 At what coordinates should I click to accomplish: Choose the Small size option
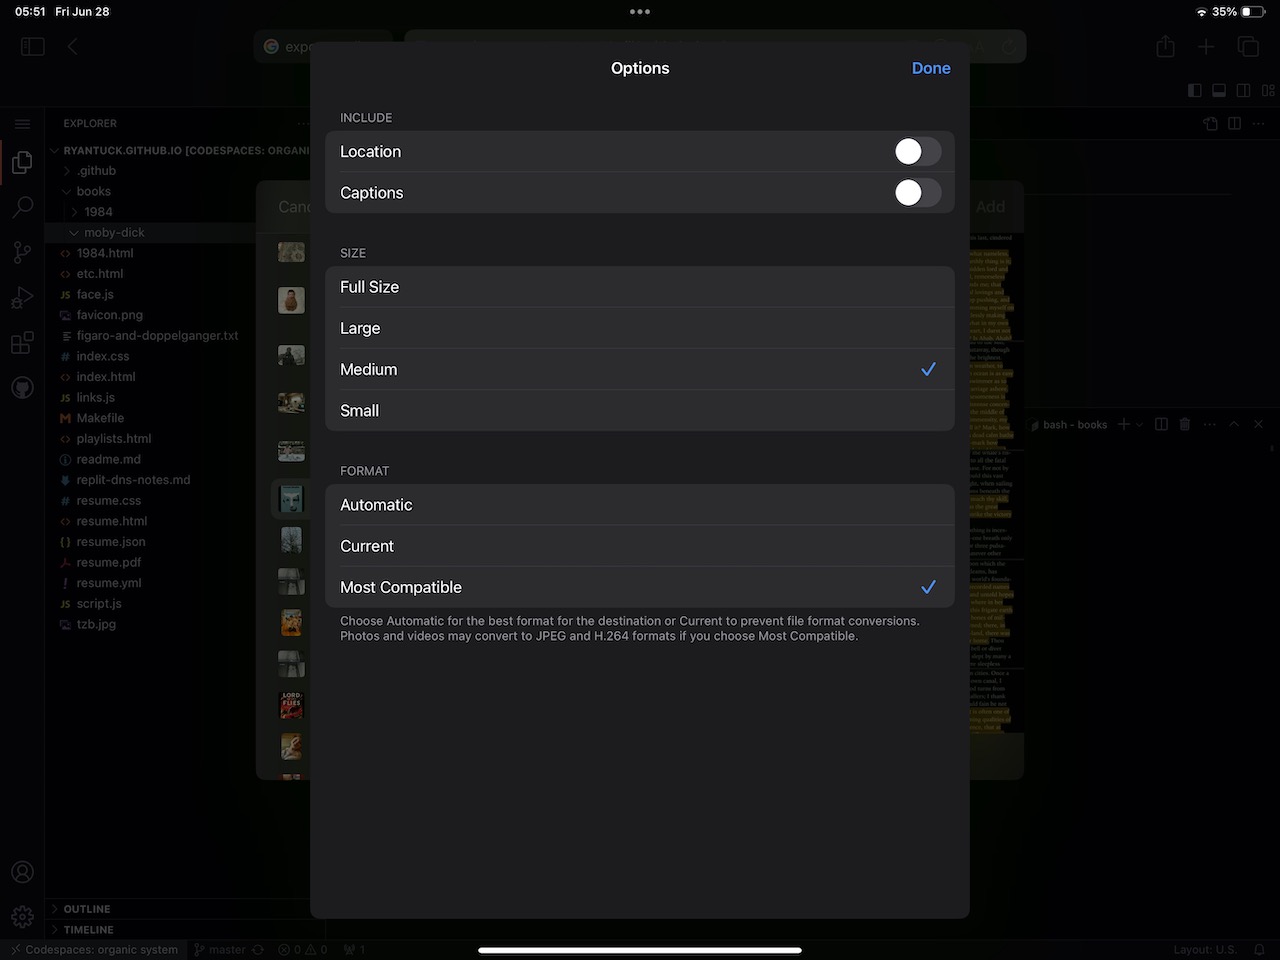point(639,411)
